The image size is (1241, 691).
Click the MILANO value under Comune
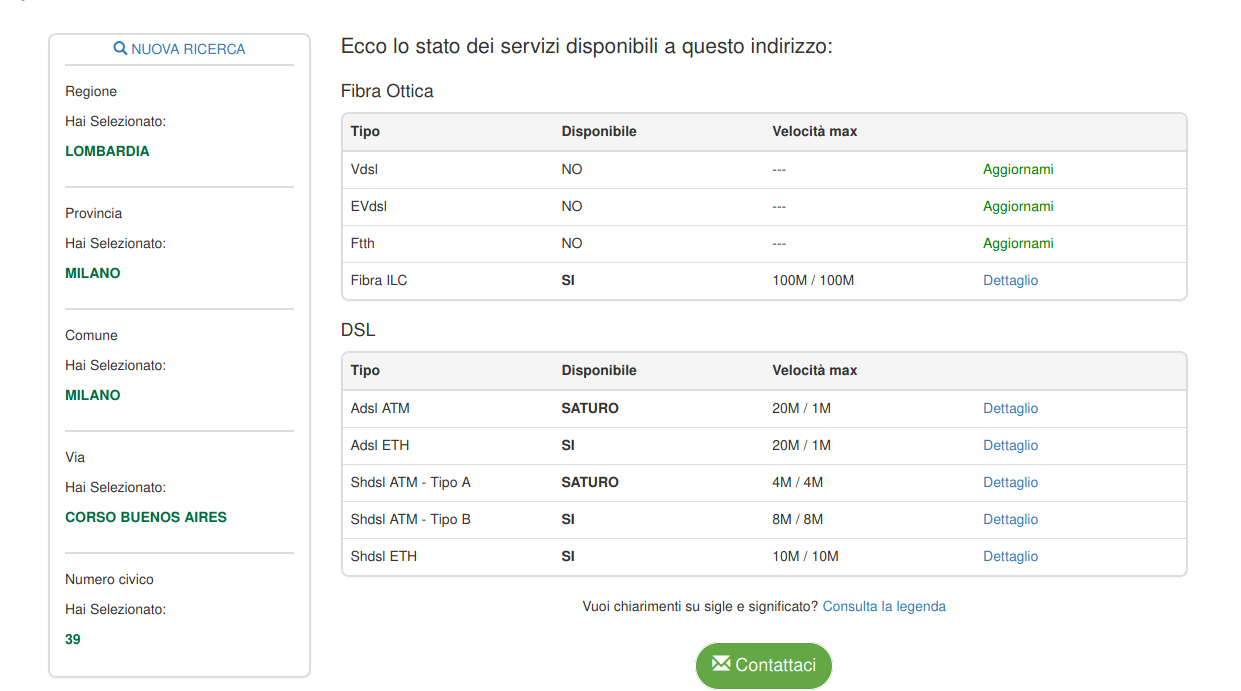pyautogui.click(x=93, y=396)
